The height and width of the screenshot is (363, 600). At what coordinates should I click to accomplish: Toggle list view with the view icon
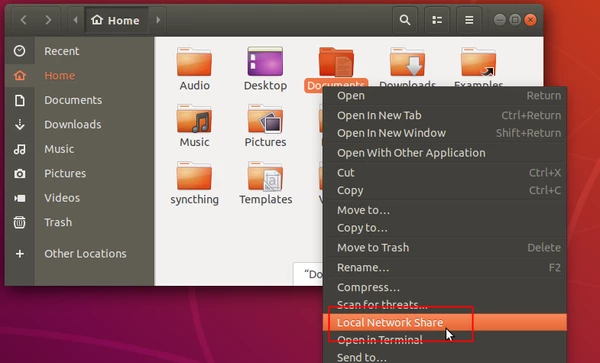click(x=437, y=20)
